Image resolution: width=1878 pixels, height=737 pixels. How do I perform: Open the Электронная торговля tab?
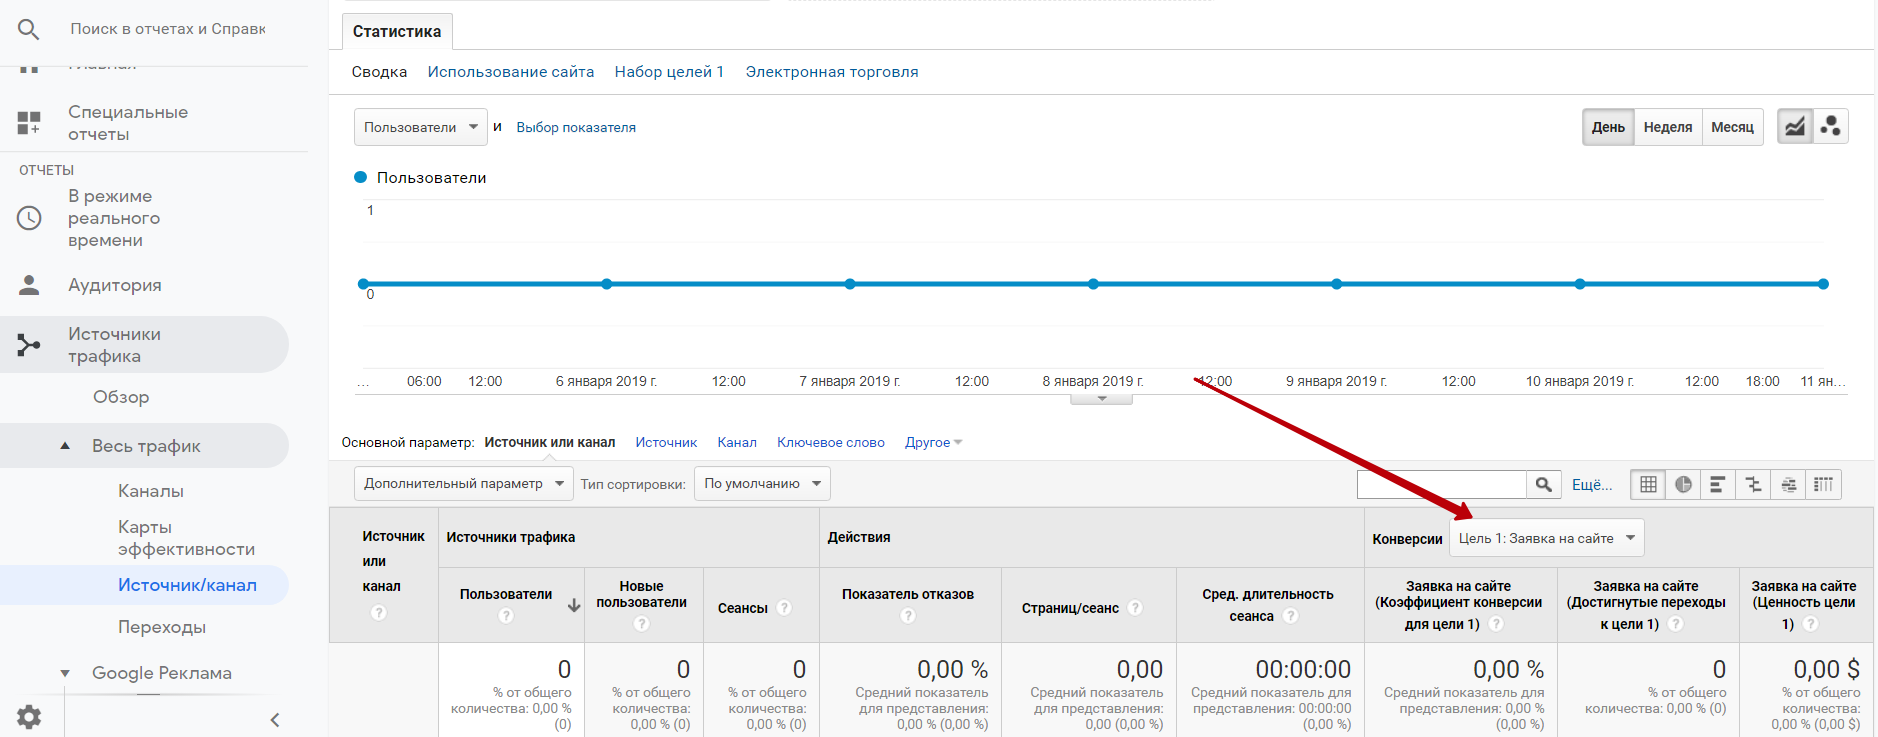tap(831, 72)
